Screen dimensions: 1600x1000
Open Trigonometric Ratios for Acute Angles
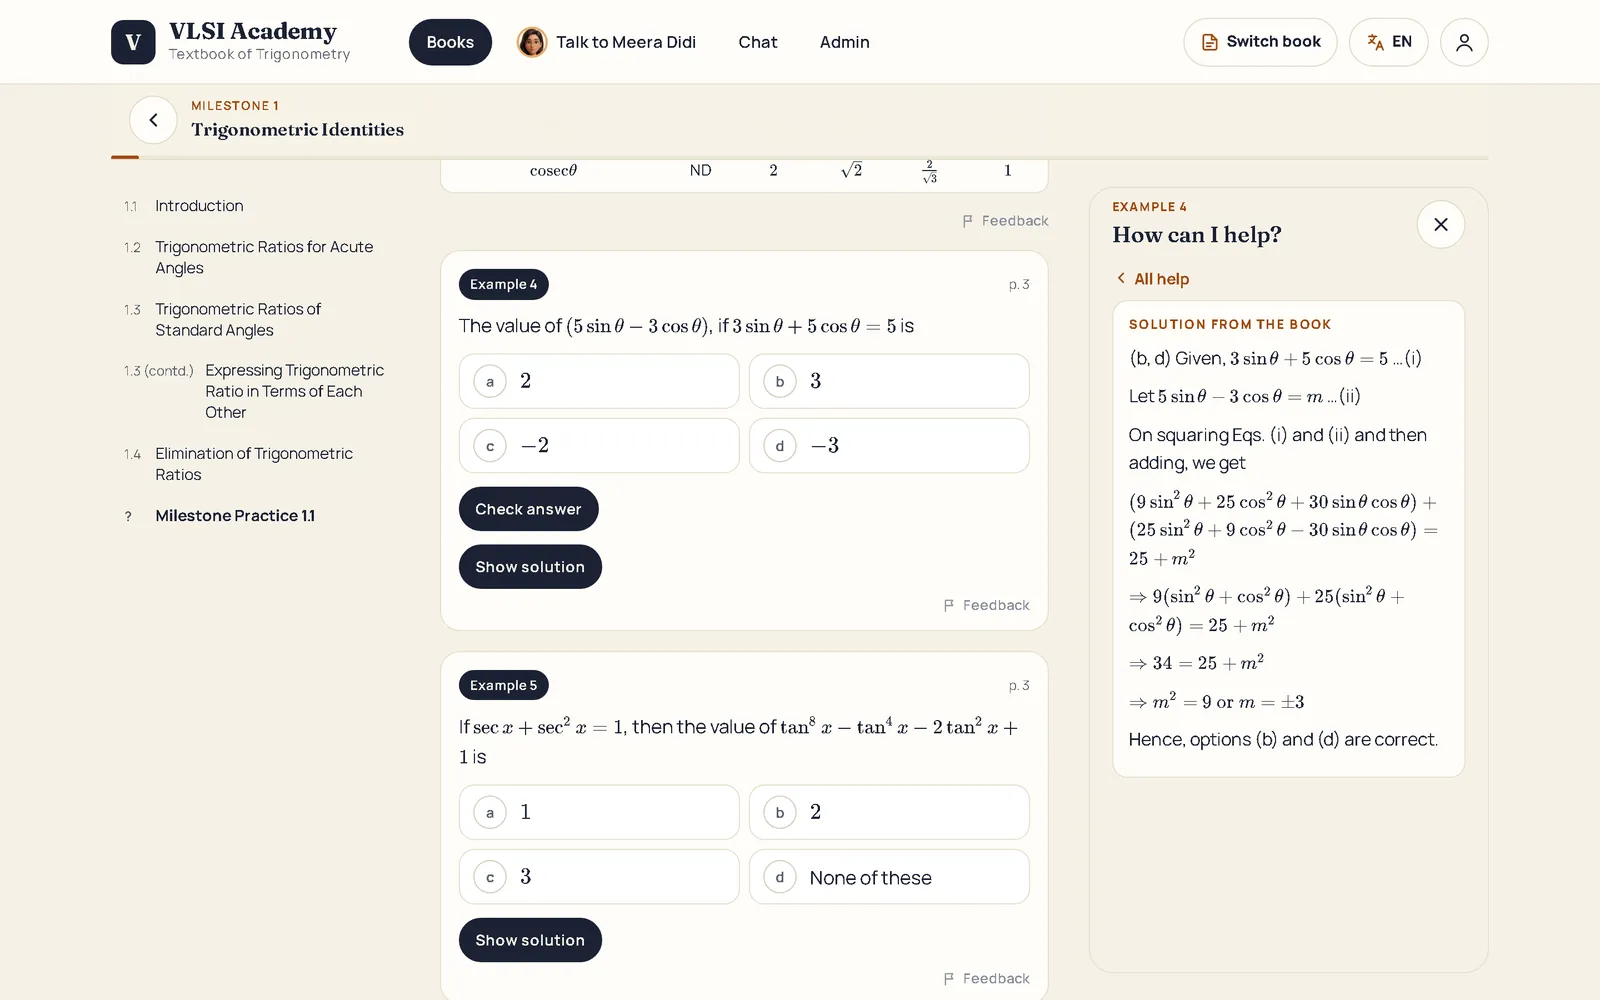coord(264,257)
